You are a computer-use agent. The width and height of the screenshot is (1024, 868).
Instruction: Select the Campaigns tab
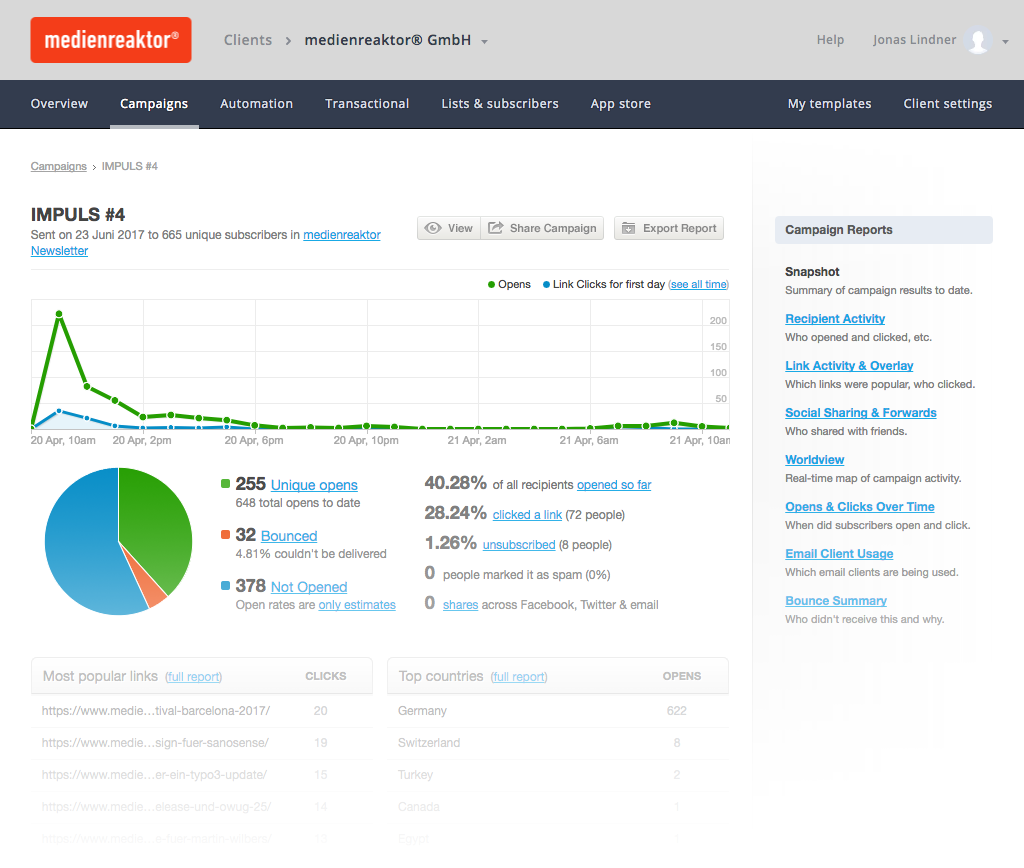click(x=154, y=104)
